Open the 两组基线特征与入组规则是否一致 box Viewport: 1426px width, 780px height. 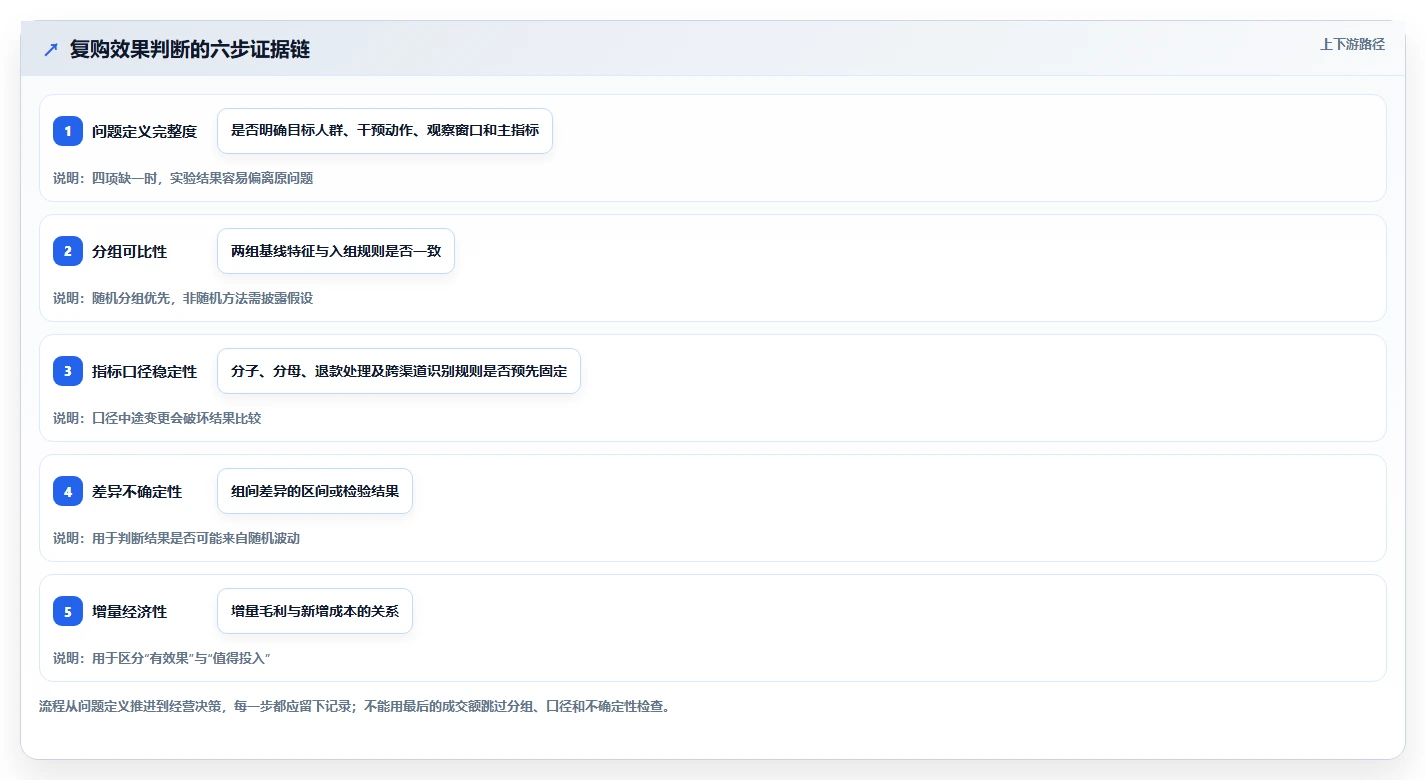[336, 251]
